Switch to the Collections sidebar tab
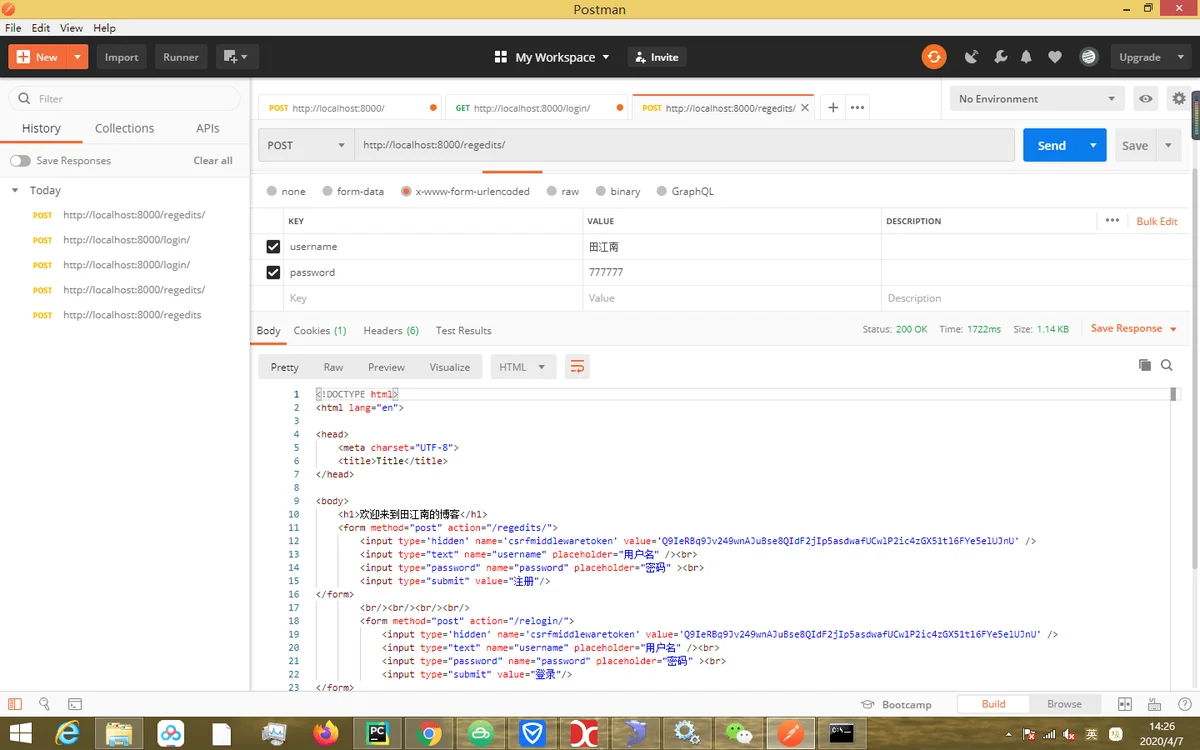The image size is (1200, 750). 124,128
